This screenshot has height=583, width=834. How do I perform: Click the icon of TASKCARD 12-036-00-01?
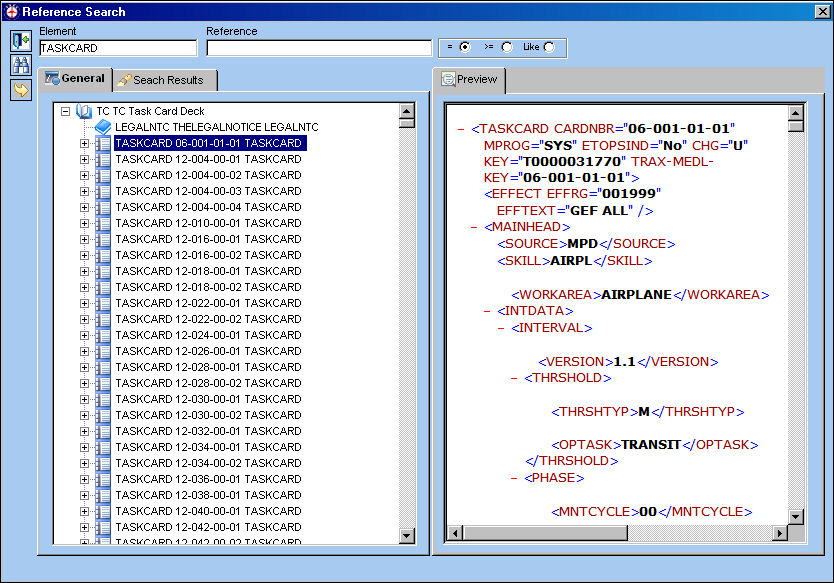(x=103, y=479)
